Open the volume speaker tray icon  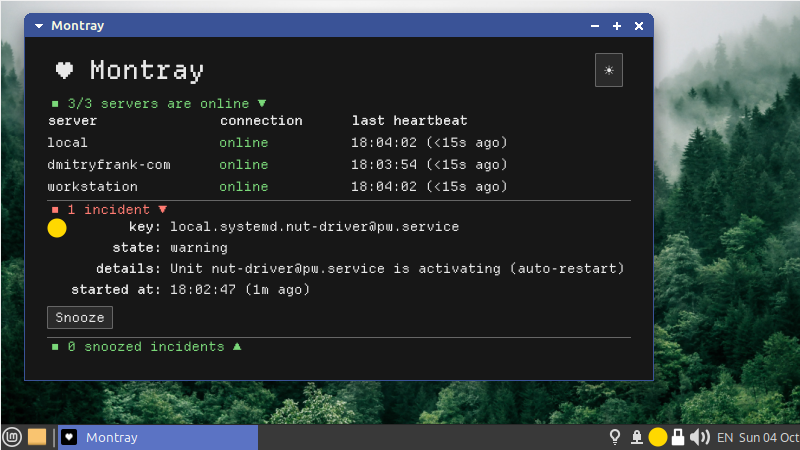click(x=699, y=437)
